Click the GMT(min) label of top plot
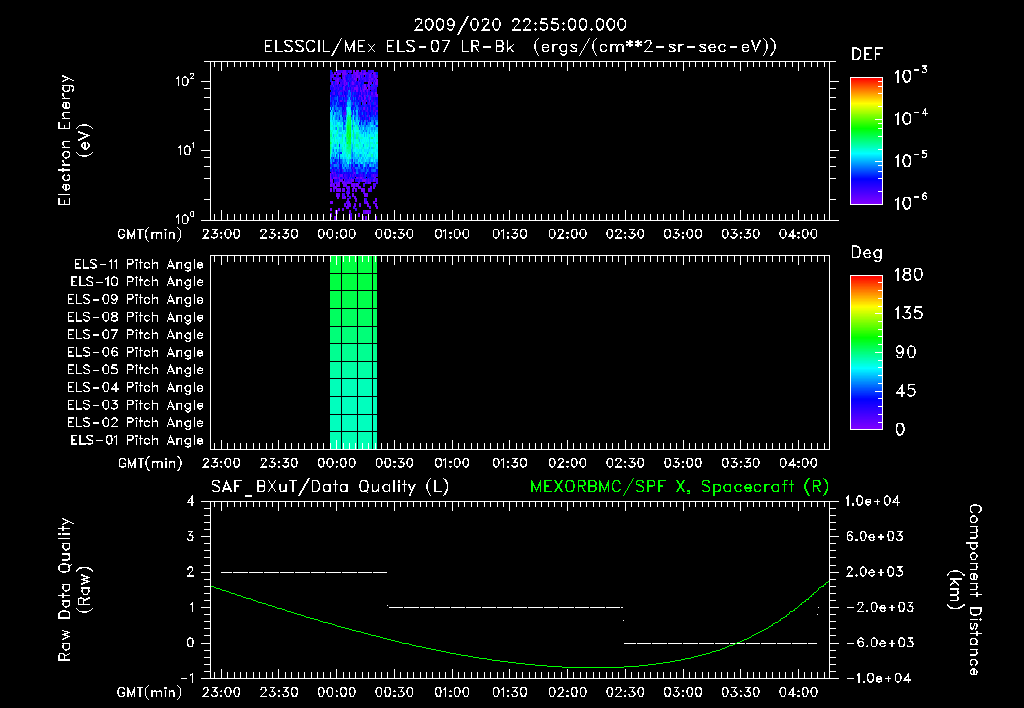Viewport: 1024px width, 708px height. pyautogui.click(x=150, y=234)
